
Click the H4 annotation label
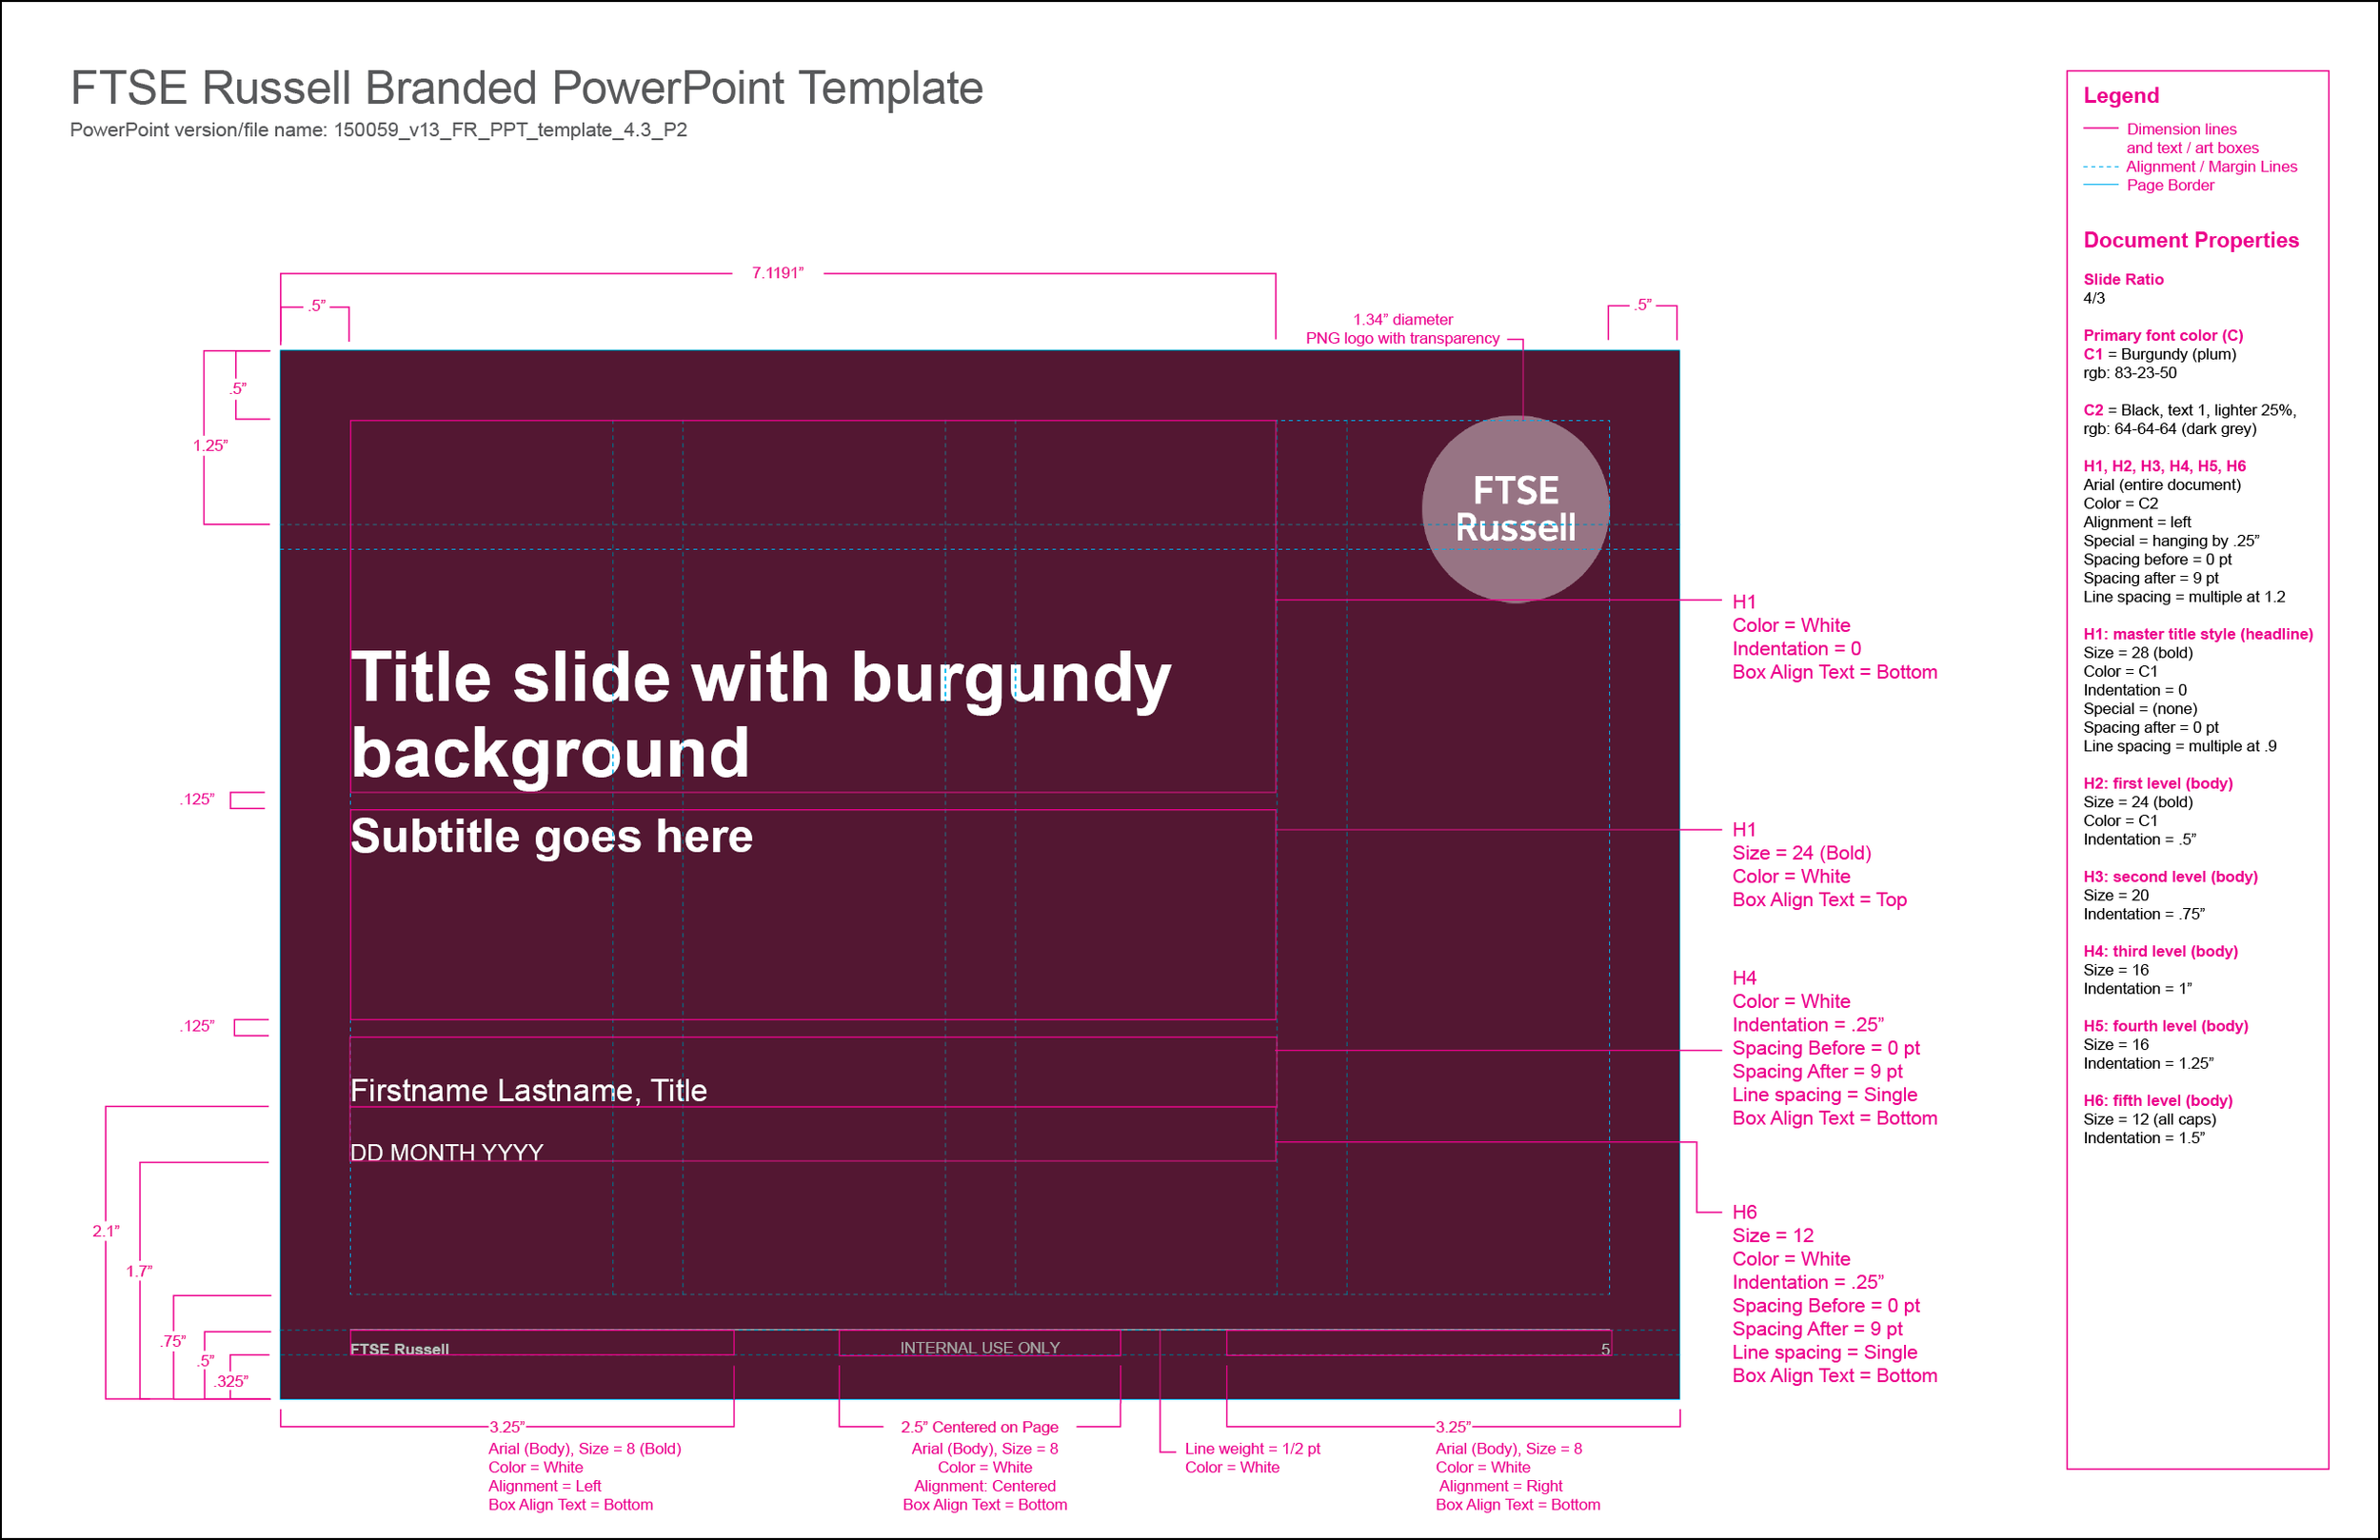tap(1744, 978)
